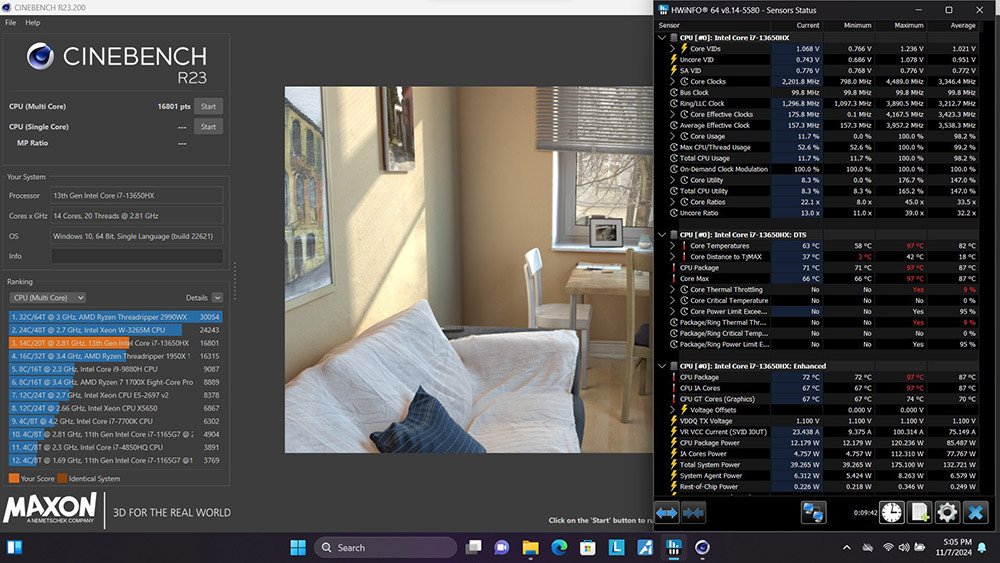Open volume speaker tray icon
1000x563 pixels.
click(904, 547)
